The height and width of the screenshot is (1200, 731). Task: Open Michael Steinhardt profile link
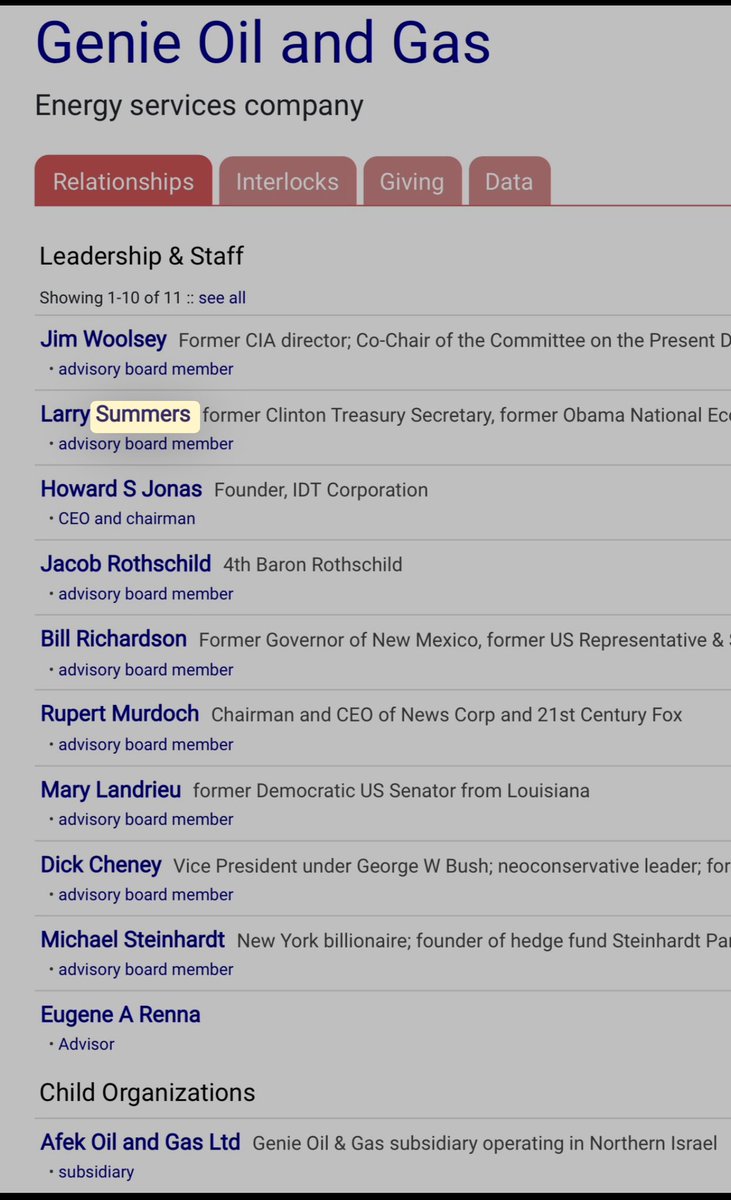(x=132, y=940)
